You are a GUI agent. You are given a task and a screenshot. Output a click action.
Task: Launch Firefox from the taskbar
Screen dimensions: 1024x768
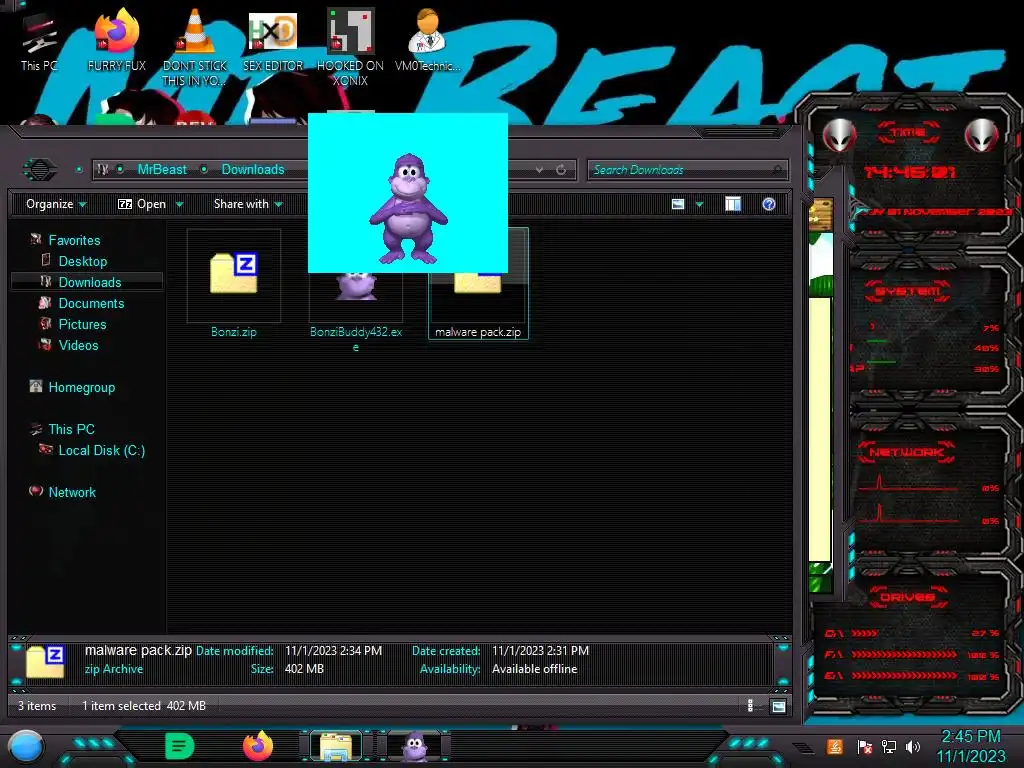point(258,746)
